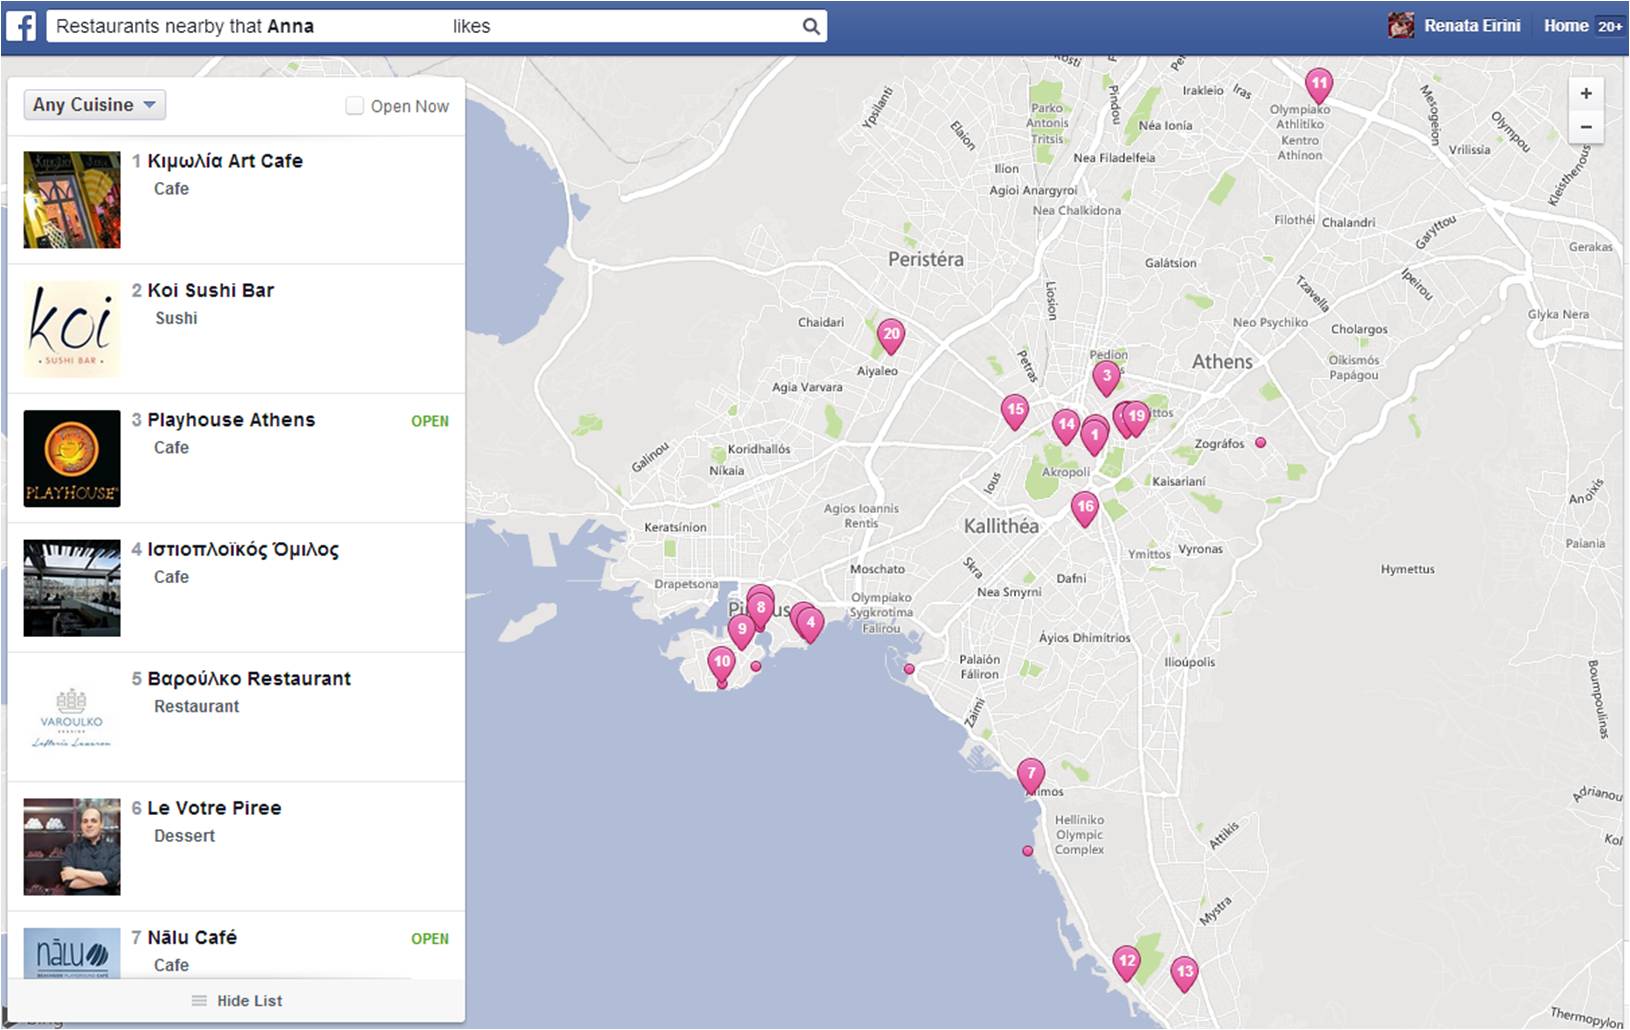
Task: Click the small pink dot near Palaión Fáliron
Action: click(909, 669)
